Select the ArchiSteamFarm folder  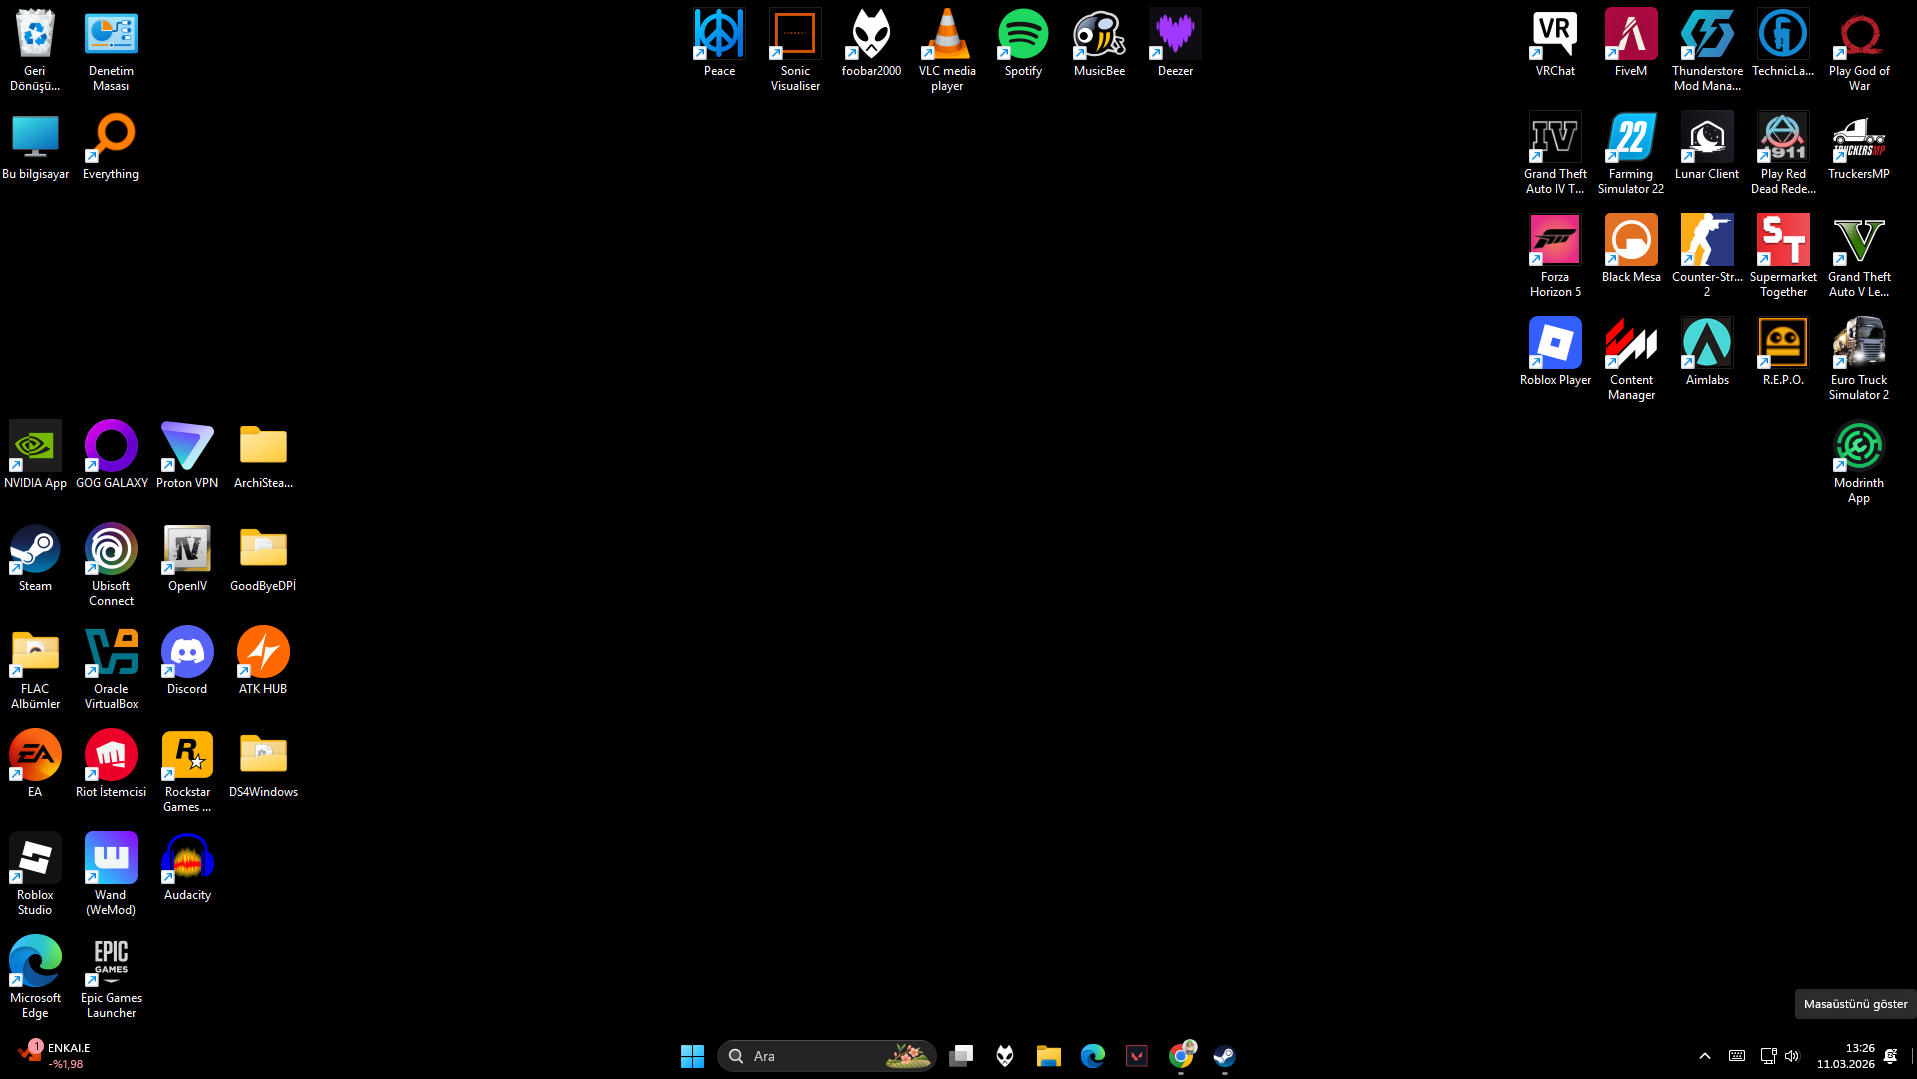pos(263,455)
